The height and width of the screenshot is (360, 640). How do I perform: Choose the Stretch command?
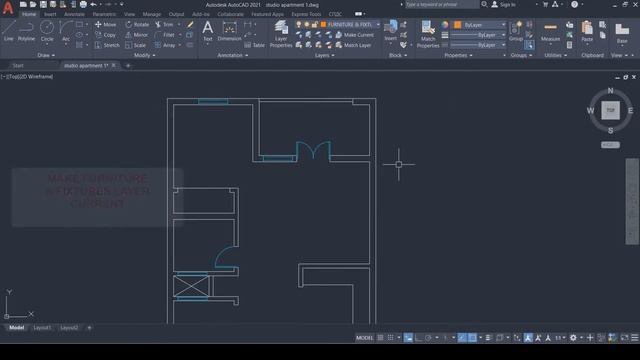coord(107,45)
